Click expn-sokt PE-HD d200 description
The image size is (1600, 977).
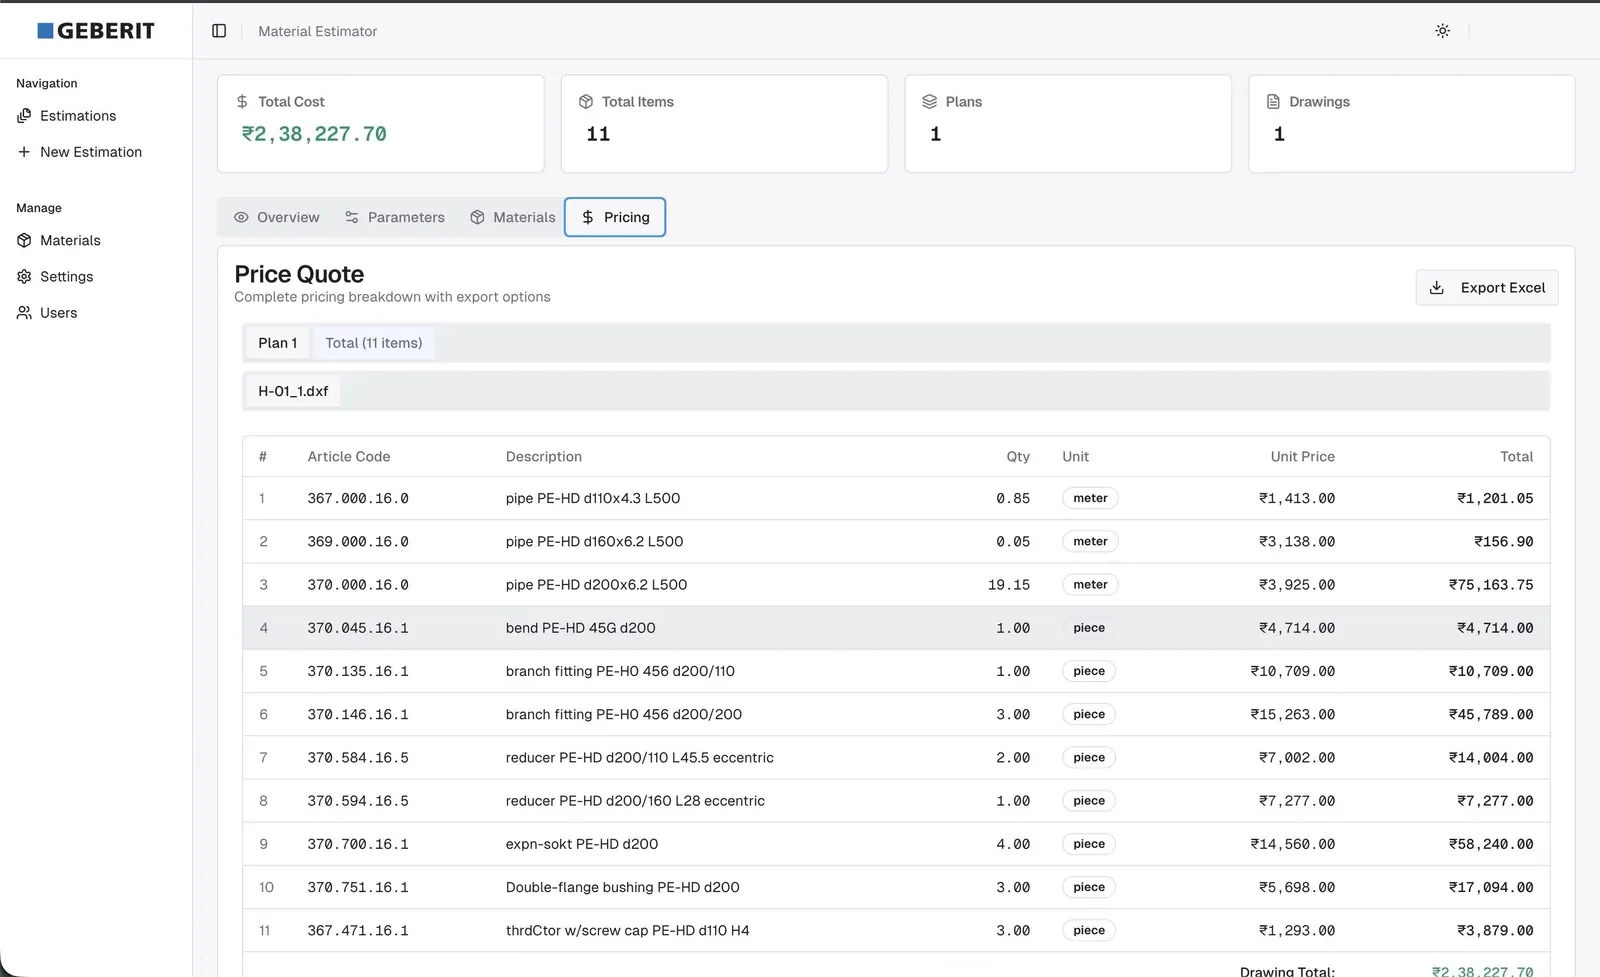click(x=582, y=844)
